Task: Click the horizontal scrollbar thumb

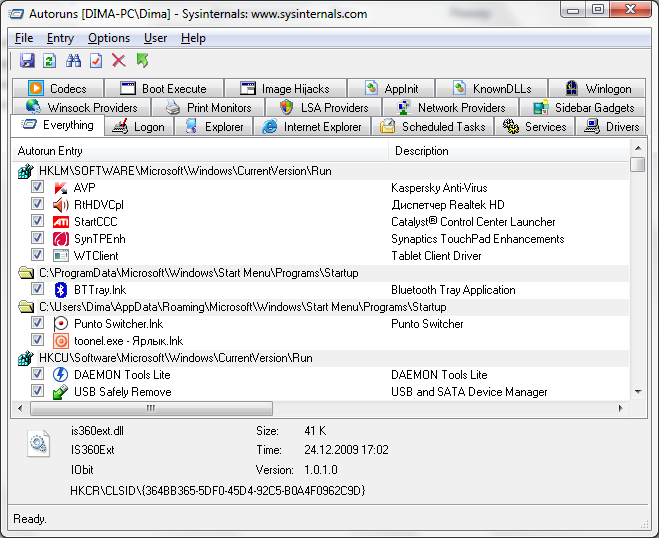Action: [x=151, y=408]
